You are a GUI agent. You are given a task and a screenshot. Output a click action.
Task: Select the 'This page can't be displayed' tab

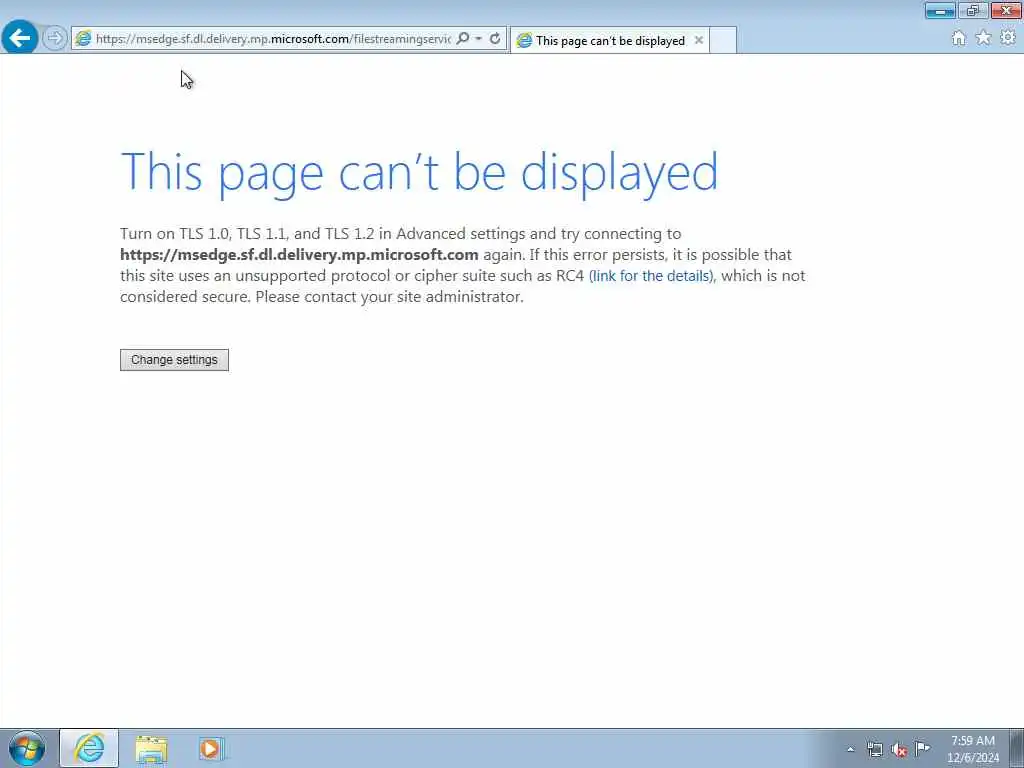(610, 40)
